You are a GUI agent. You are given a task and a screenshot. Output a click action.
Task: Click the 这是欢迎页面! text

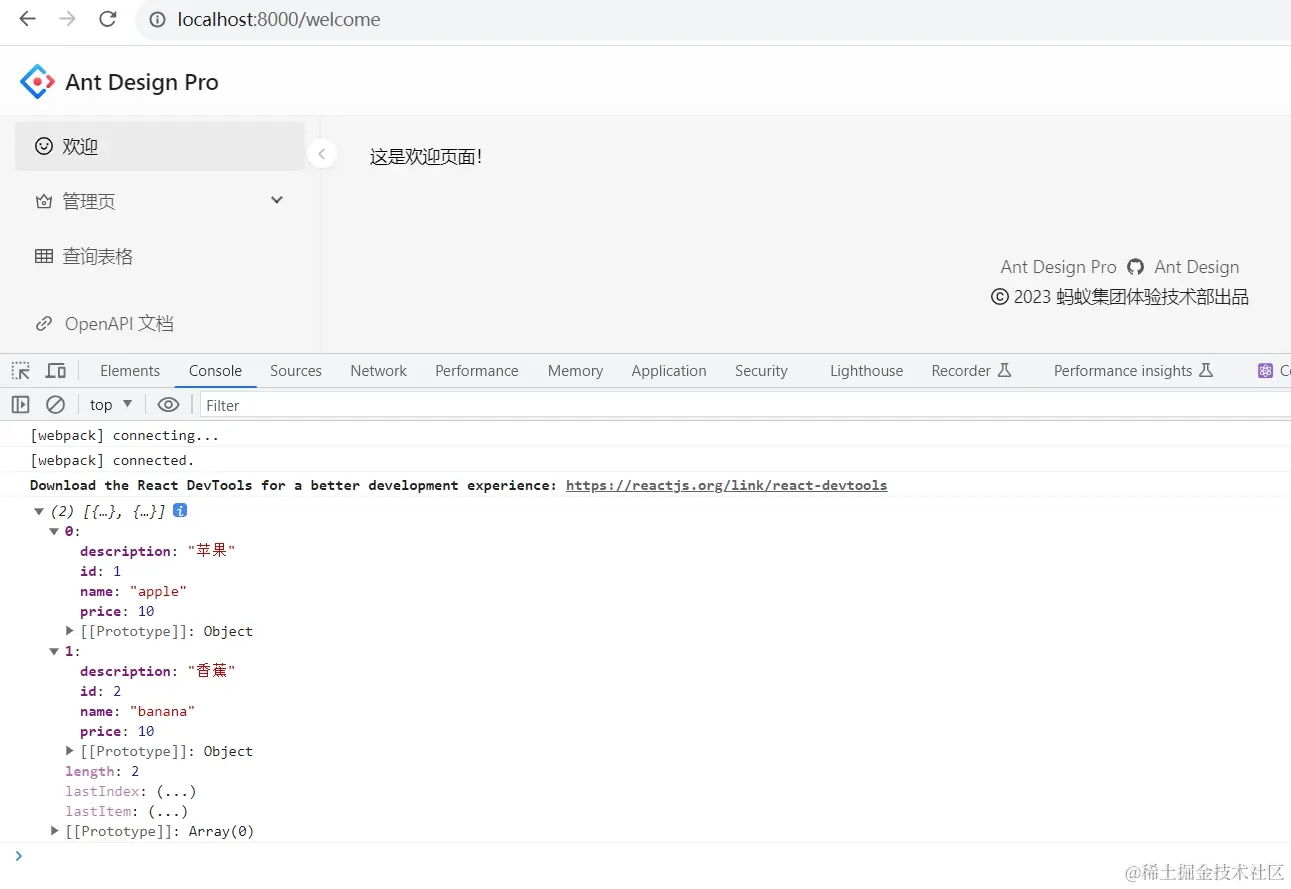pyautogui.click(x=426, y=157)
